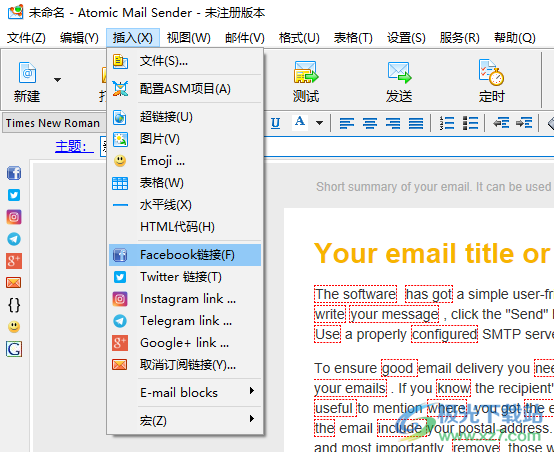Choose 配置ASM项目(A) menu entry
Screen dimensions: 554x452
click(185, 89)
